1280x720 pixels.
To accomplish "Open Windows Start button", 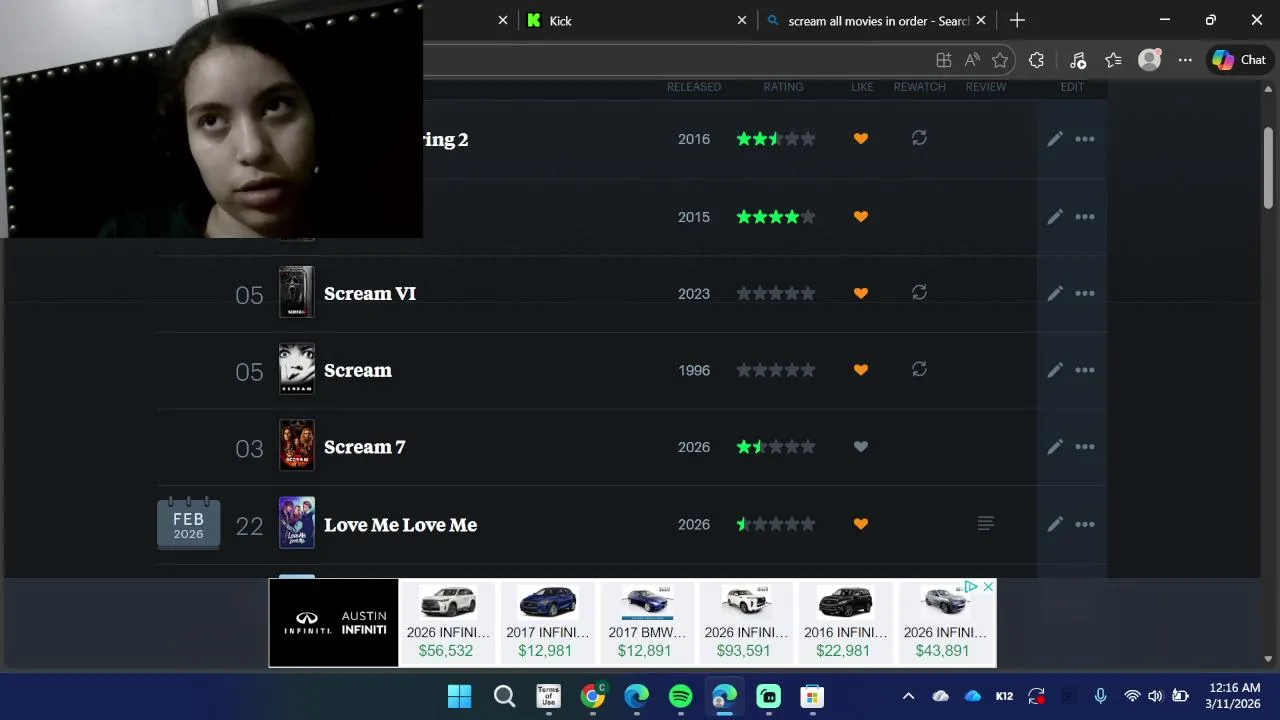I will coord(460,696).
